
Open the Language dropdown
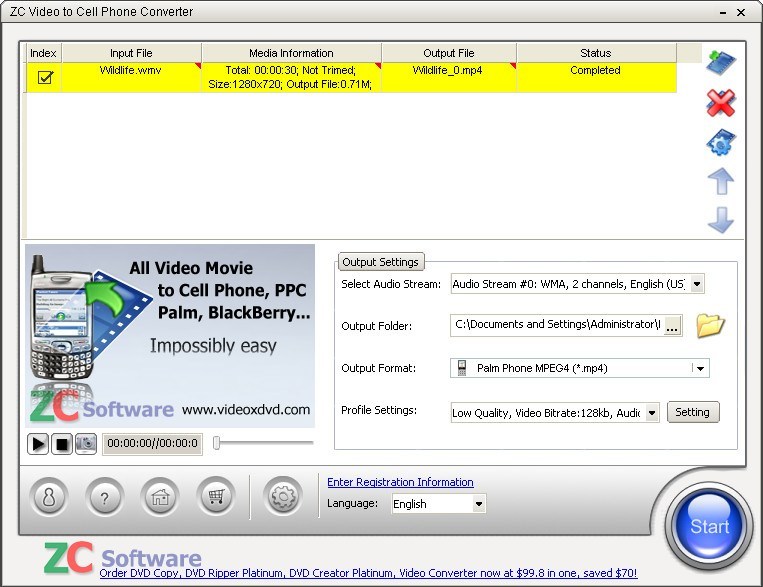coord(479,504)
